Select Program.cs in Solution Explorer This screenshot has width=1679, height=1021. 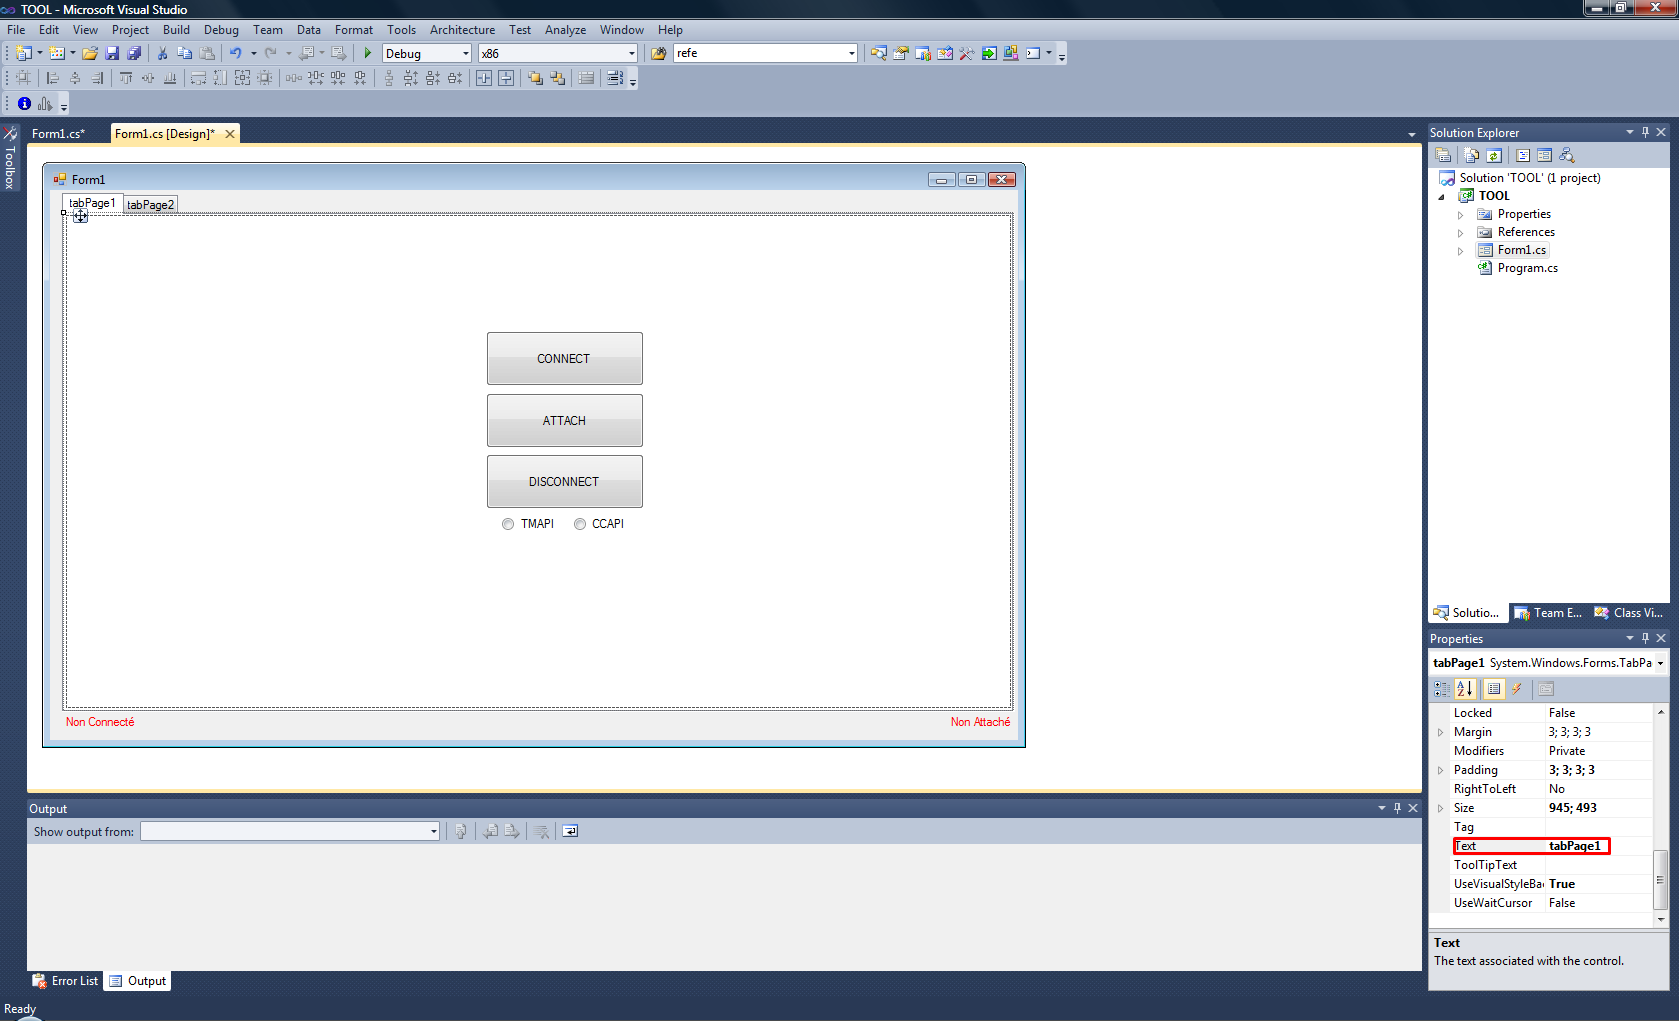pyautogui.click(x=1527, y=268)
